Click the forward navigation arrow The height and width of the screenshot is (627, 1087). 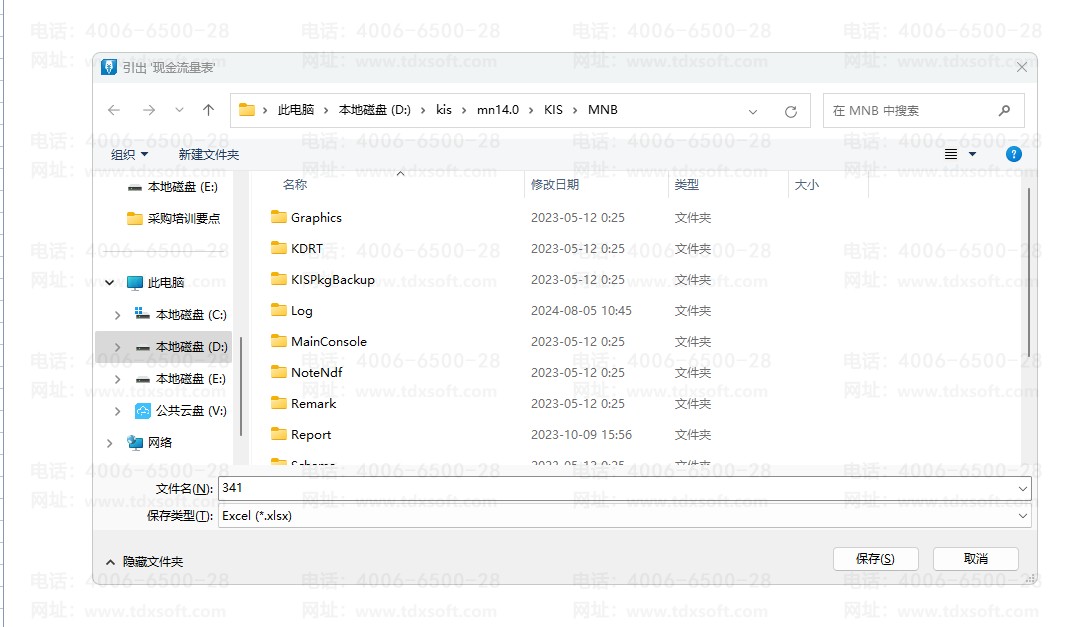pos(148,111)
